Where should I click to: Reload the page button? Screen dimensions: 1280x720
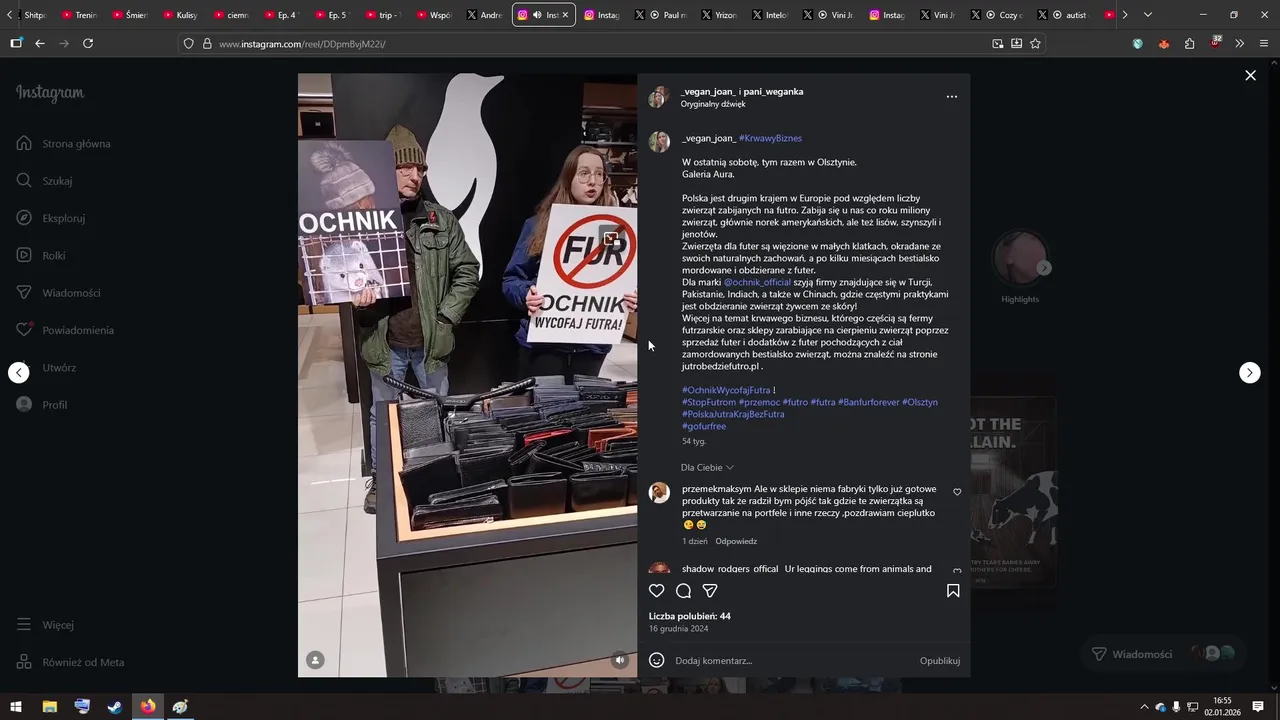pos(88,43)
